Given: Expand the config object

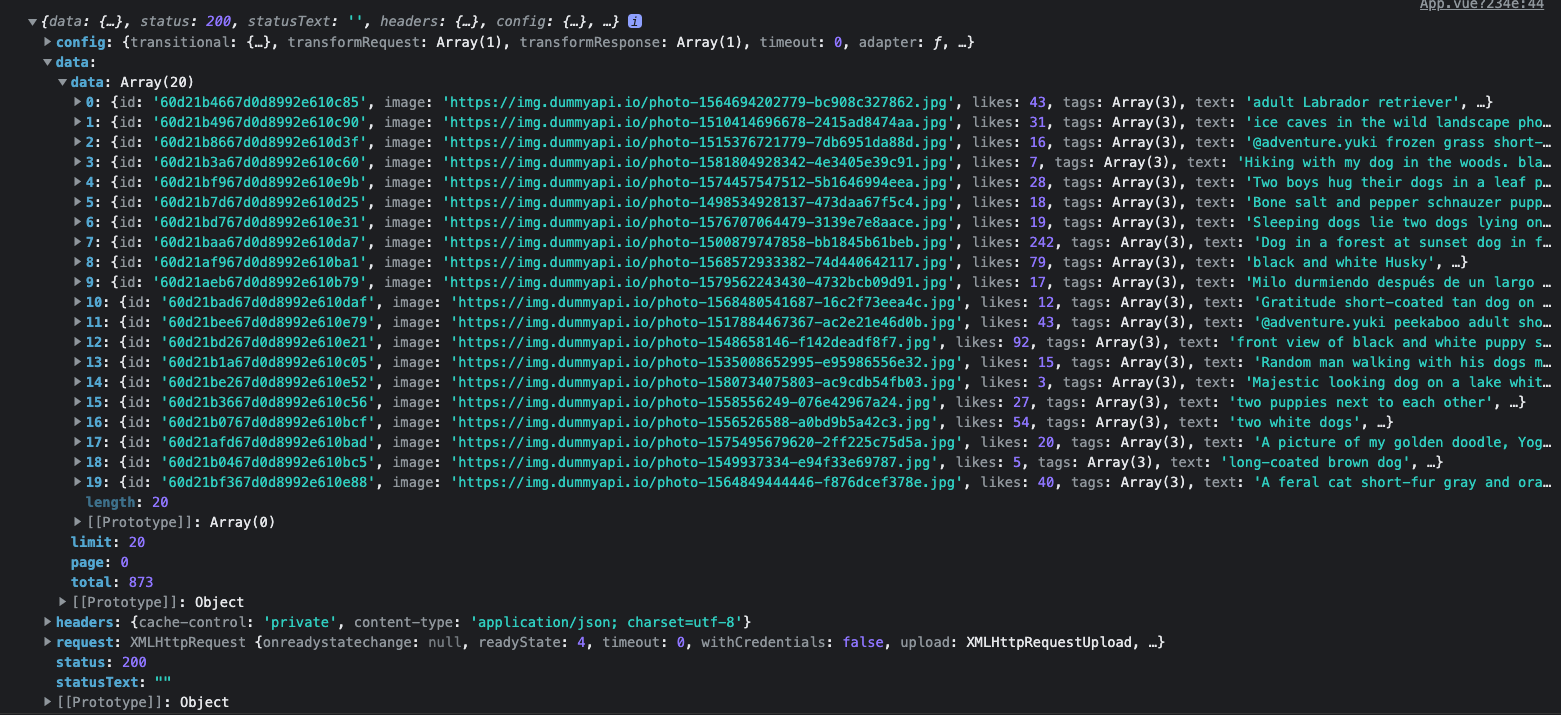Looking at the screenshot, I should pyautogui.click(x=48, y=42).
